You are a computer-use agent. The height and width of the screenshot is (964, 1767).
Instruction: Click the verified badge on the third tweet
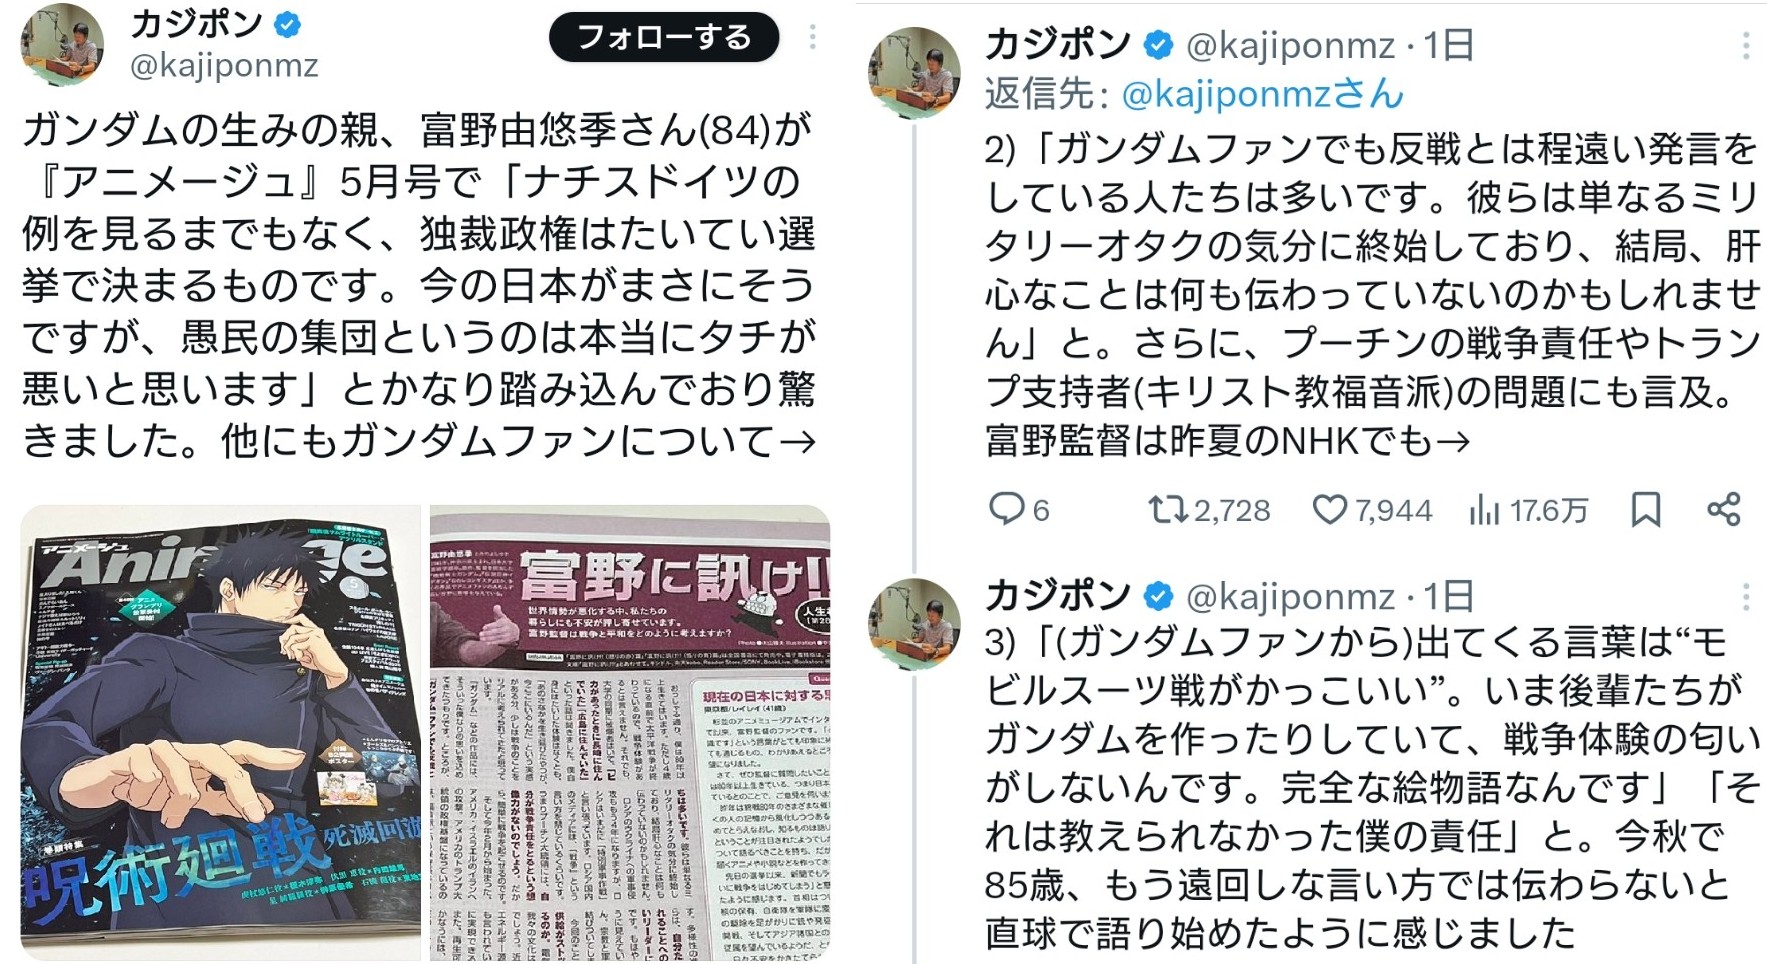point(1158,597)
